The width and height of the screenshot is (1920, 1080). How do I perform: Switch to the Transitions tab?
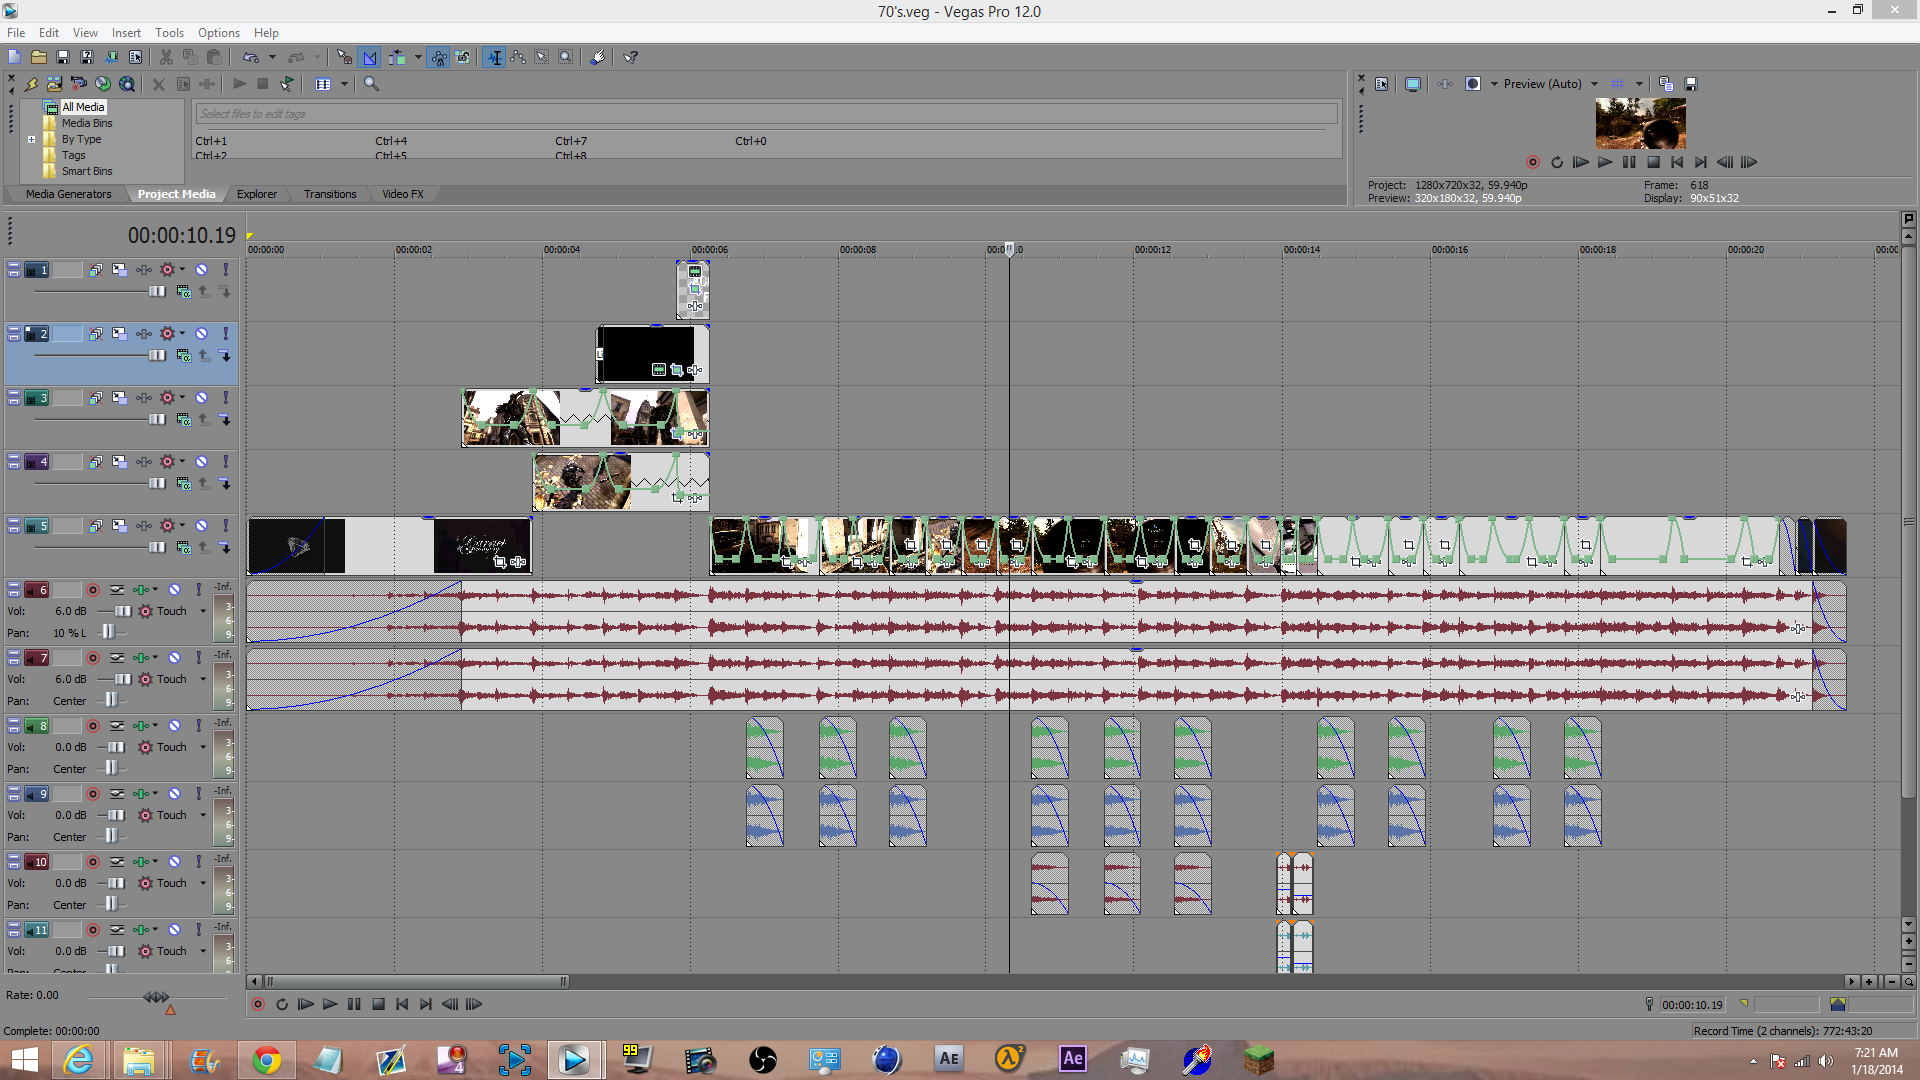(x=330, y=194)
